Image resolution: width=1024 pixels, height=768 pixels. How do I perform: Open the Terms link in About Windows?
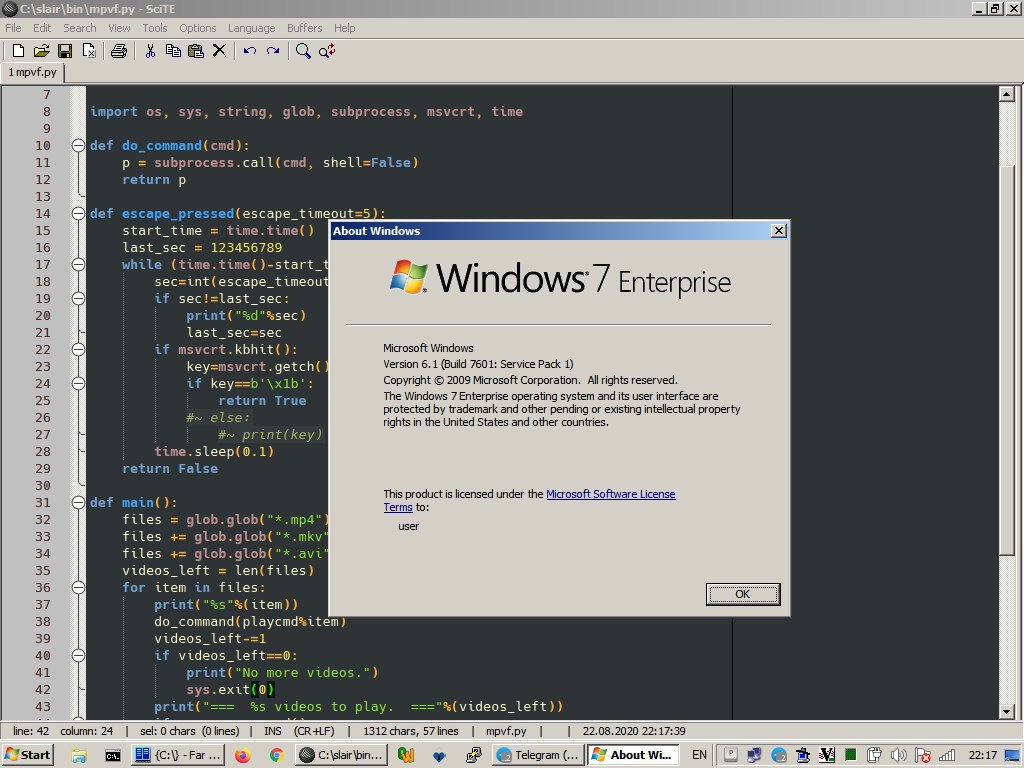pyautogui.click(x=398, y=507)
